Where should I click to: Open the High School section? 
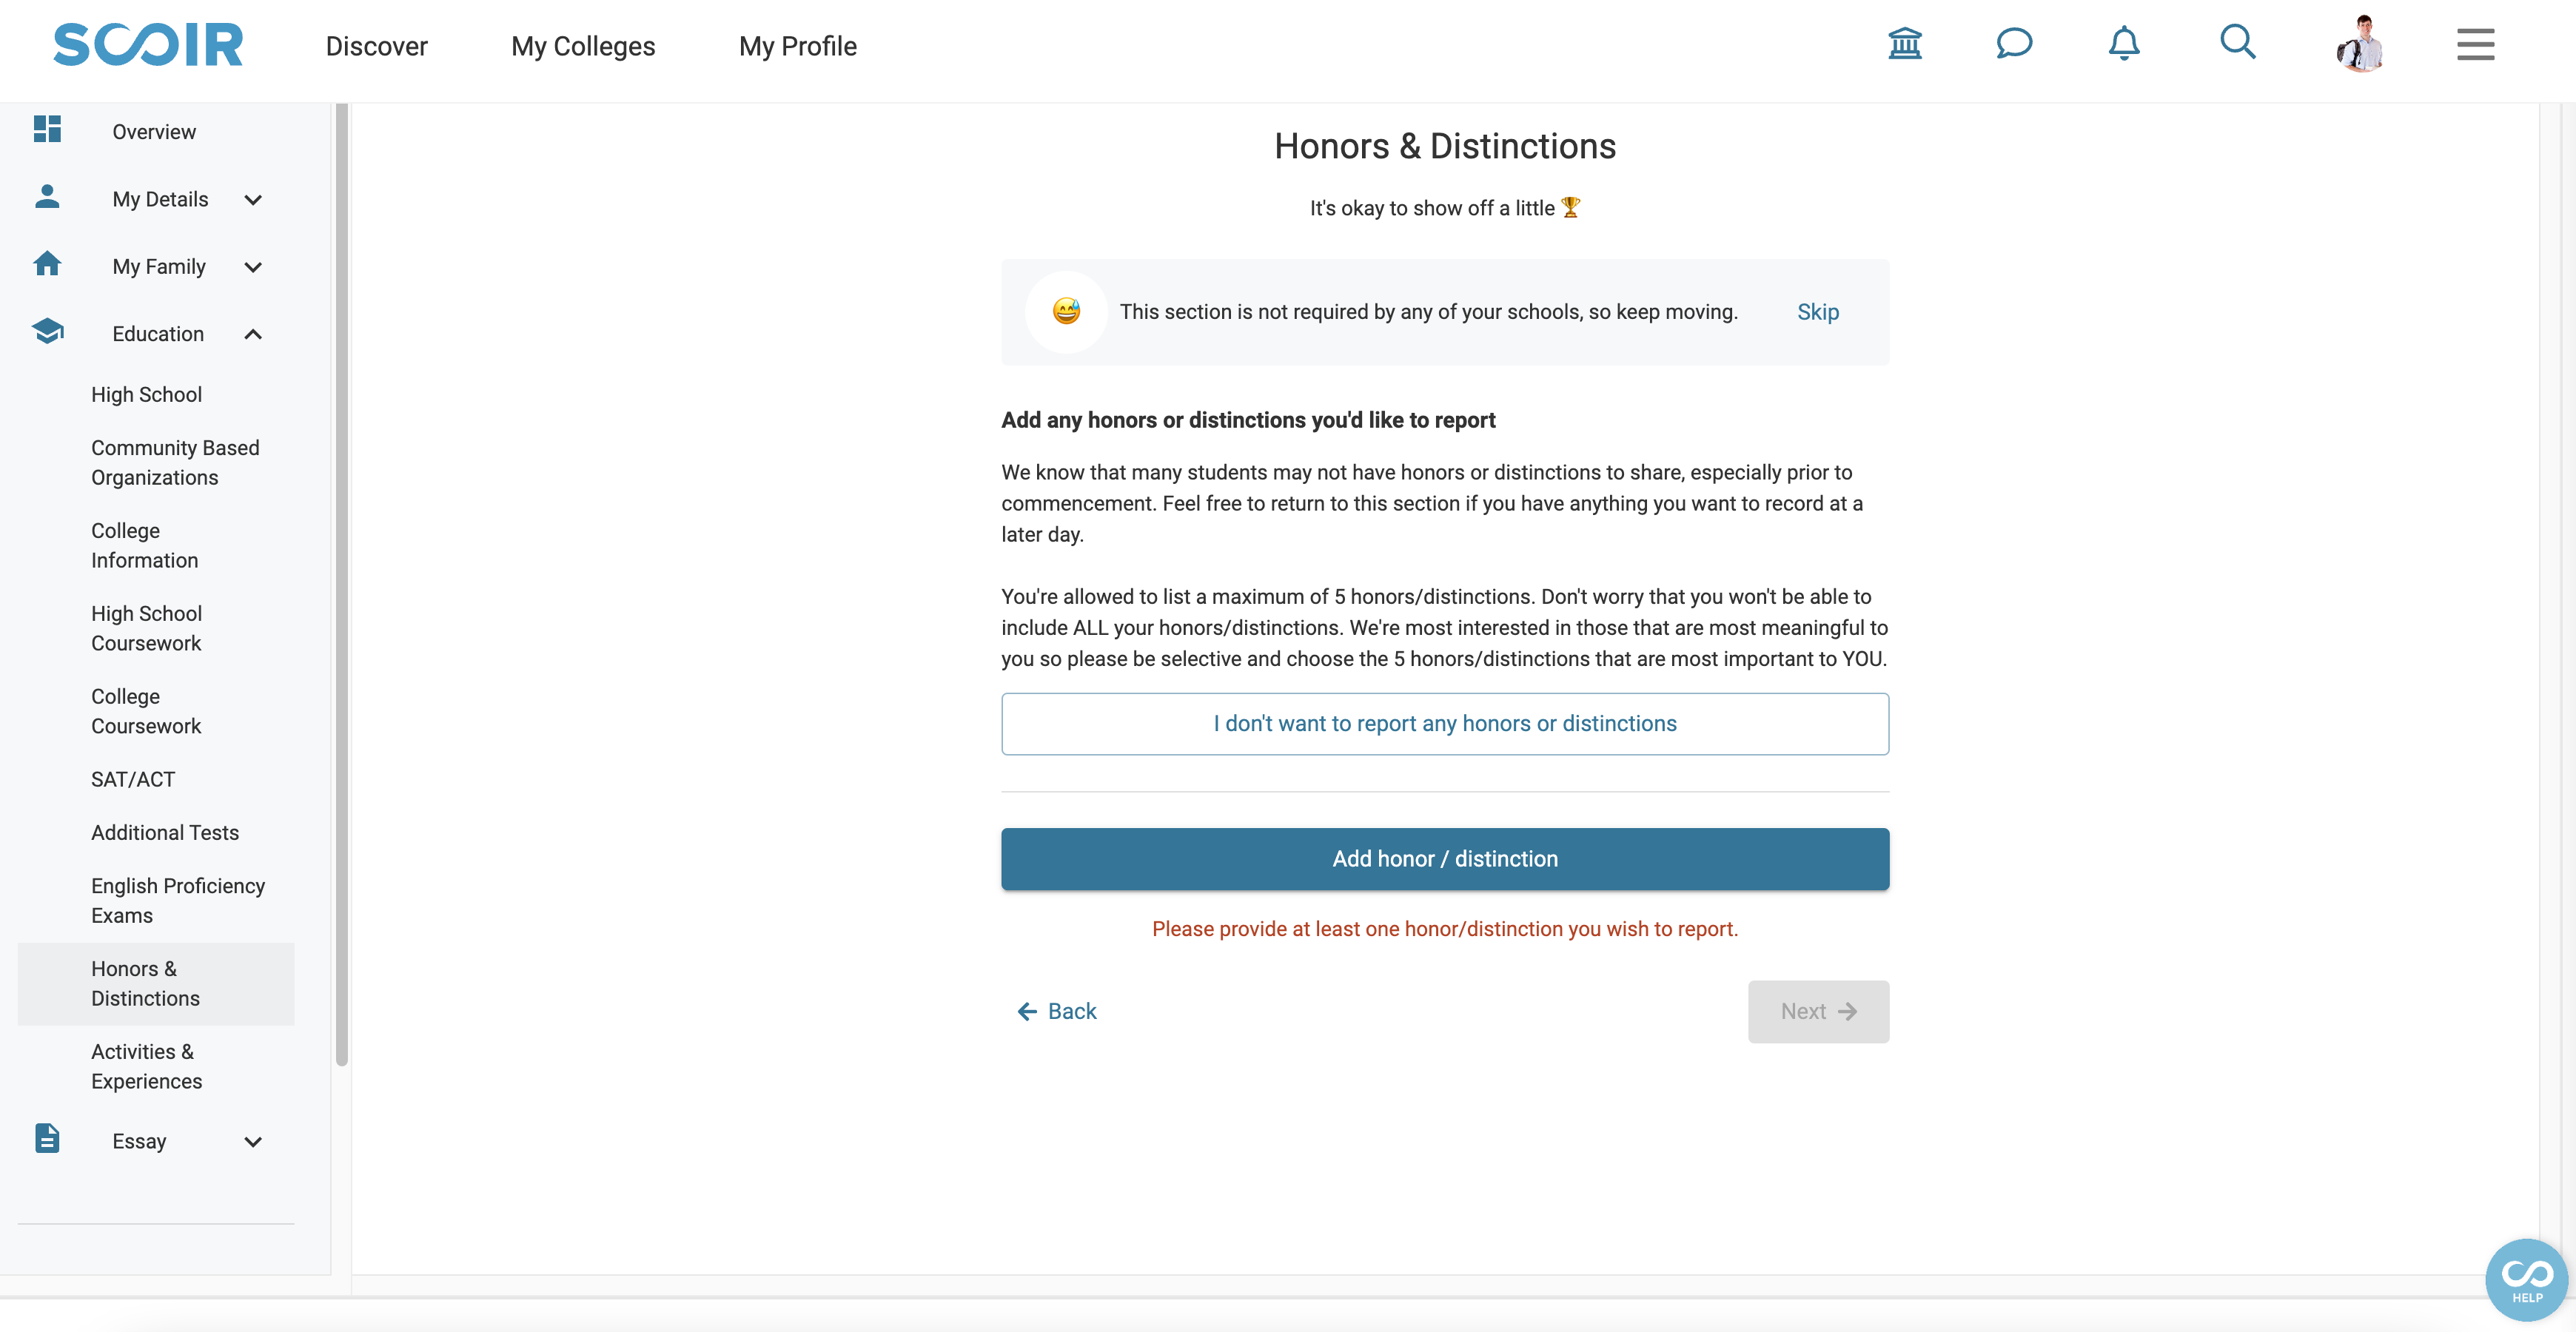147,395
